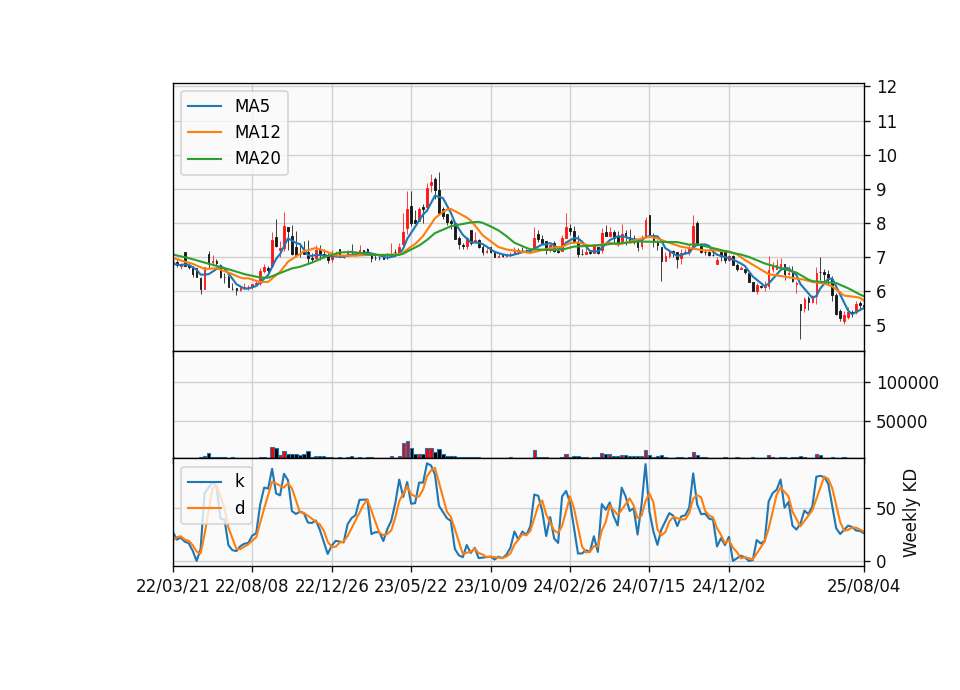This screenshot has width=960, height=690.
Task: Click price axis value 12
Action: pos(887,88)
